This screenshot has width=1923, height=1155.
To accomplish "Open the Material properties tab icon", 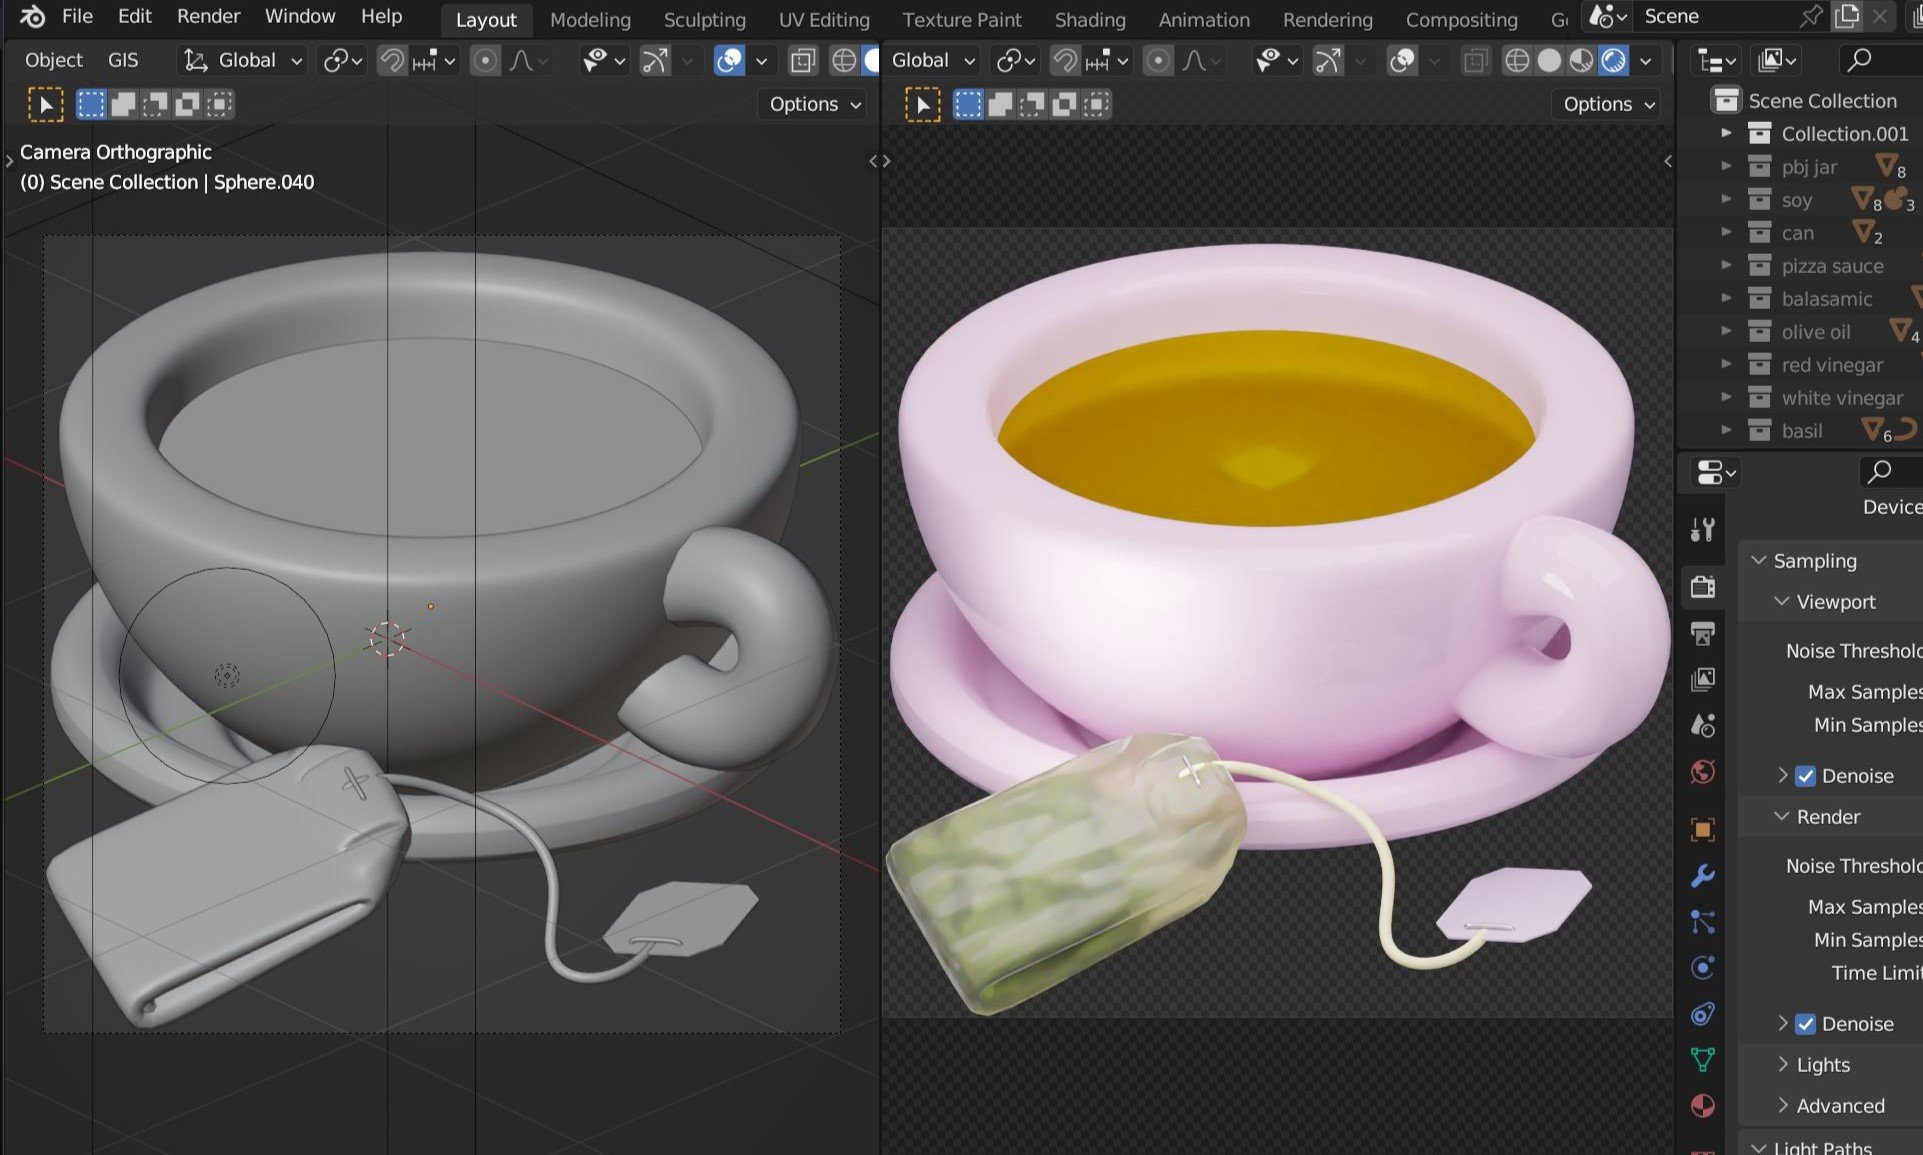I will tap(1702, 1106).
